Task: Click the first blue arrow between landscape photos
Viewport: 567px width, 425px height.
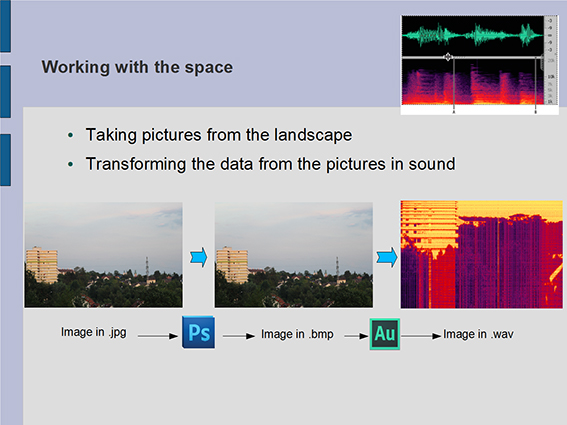Action: 199,258
